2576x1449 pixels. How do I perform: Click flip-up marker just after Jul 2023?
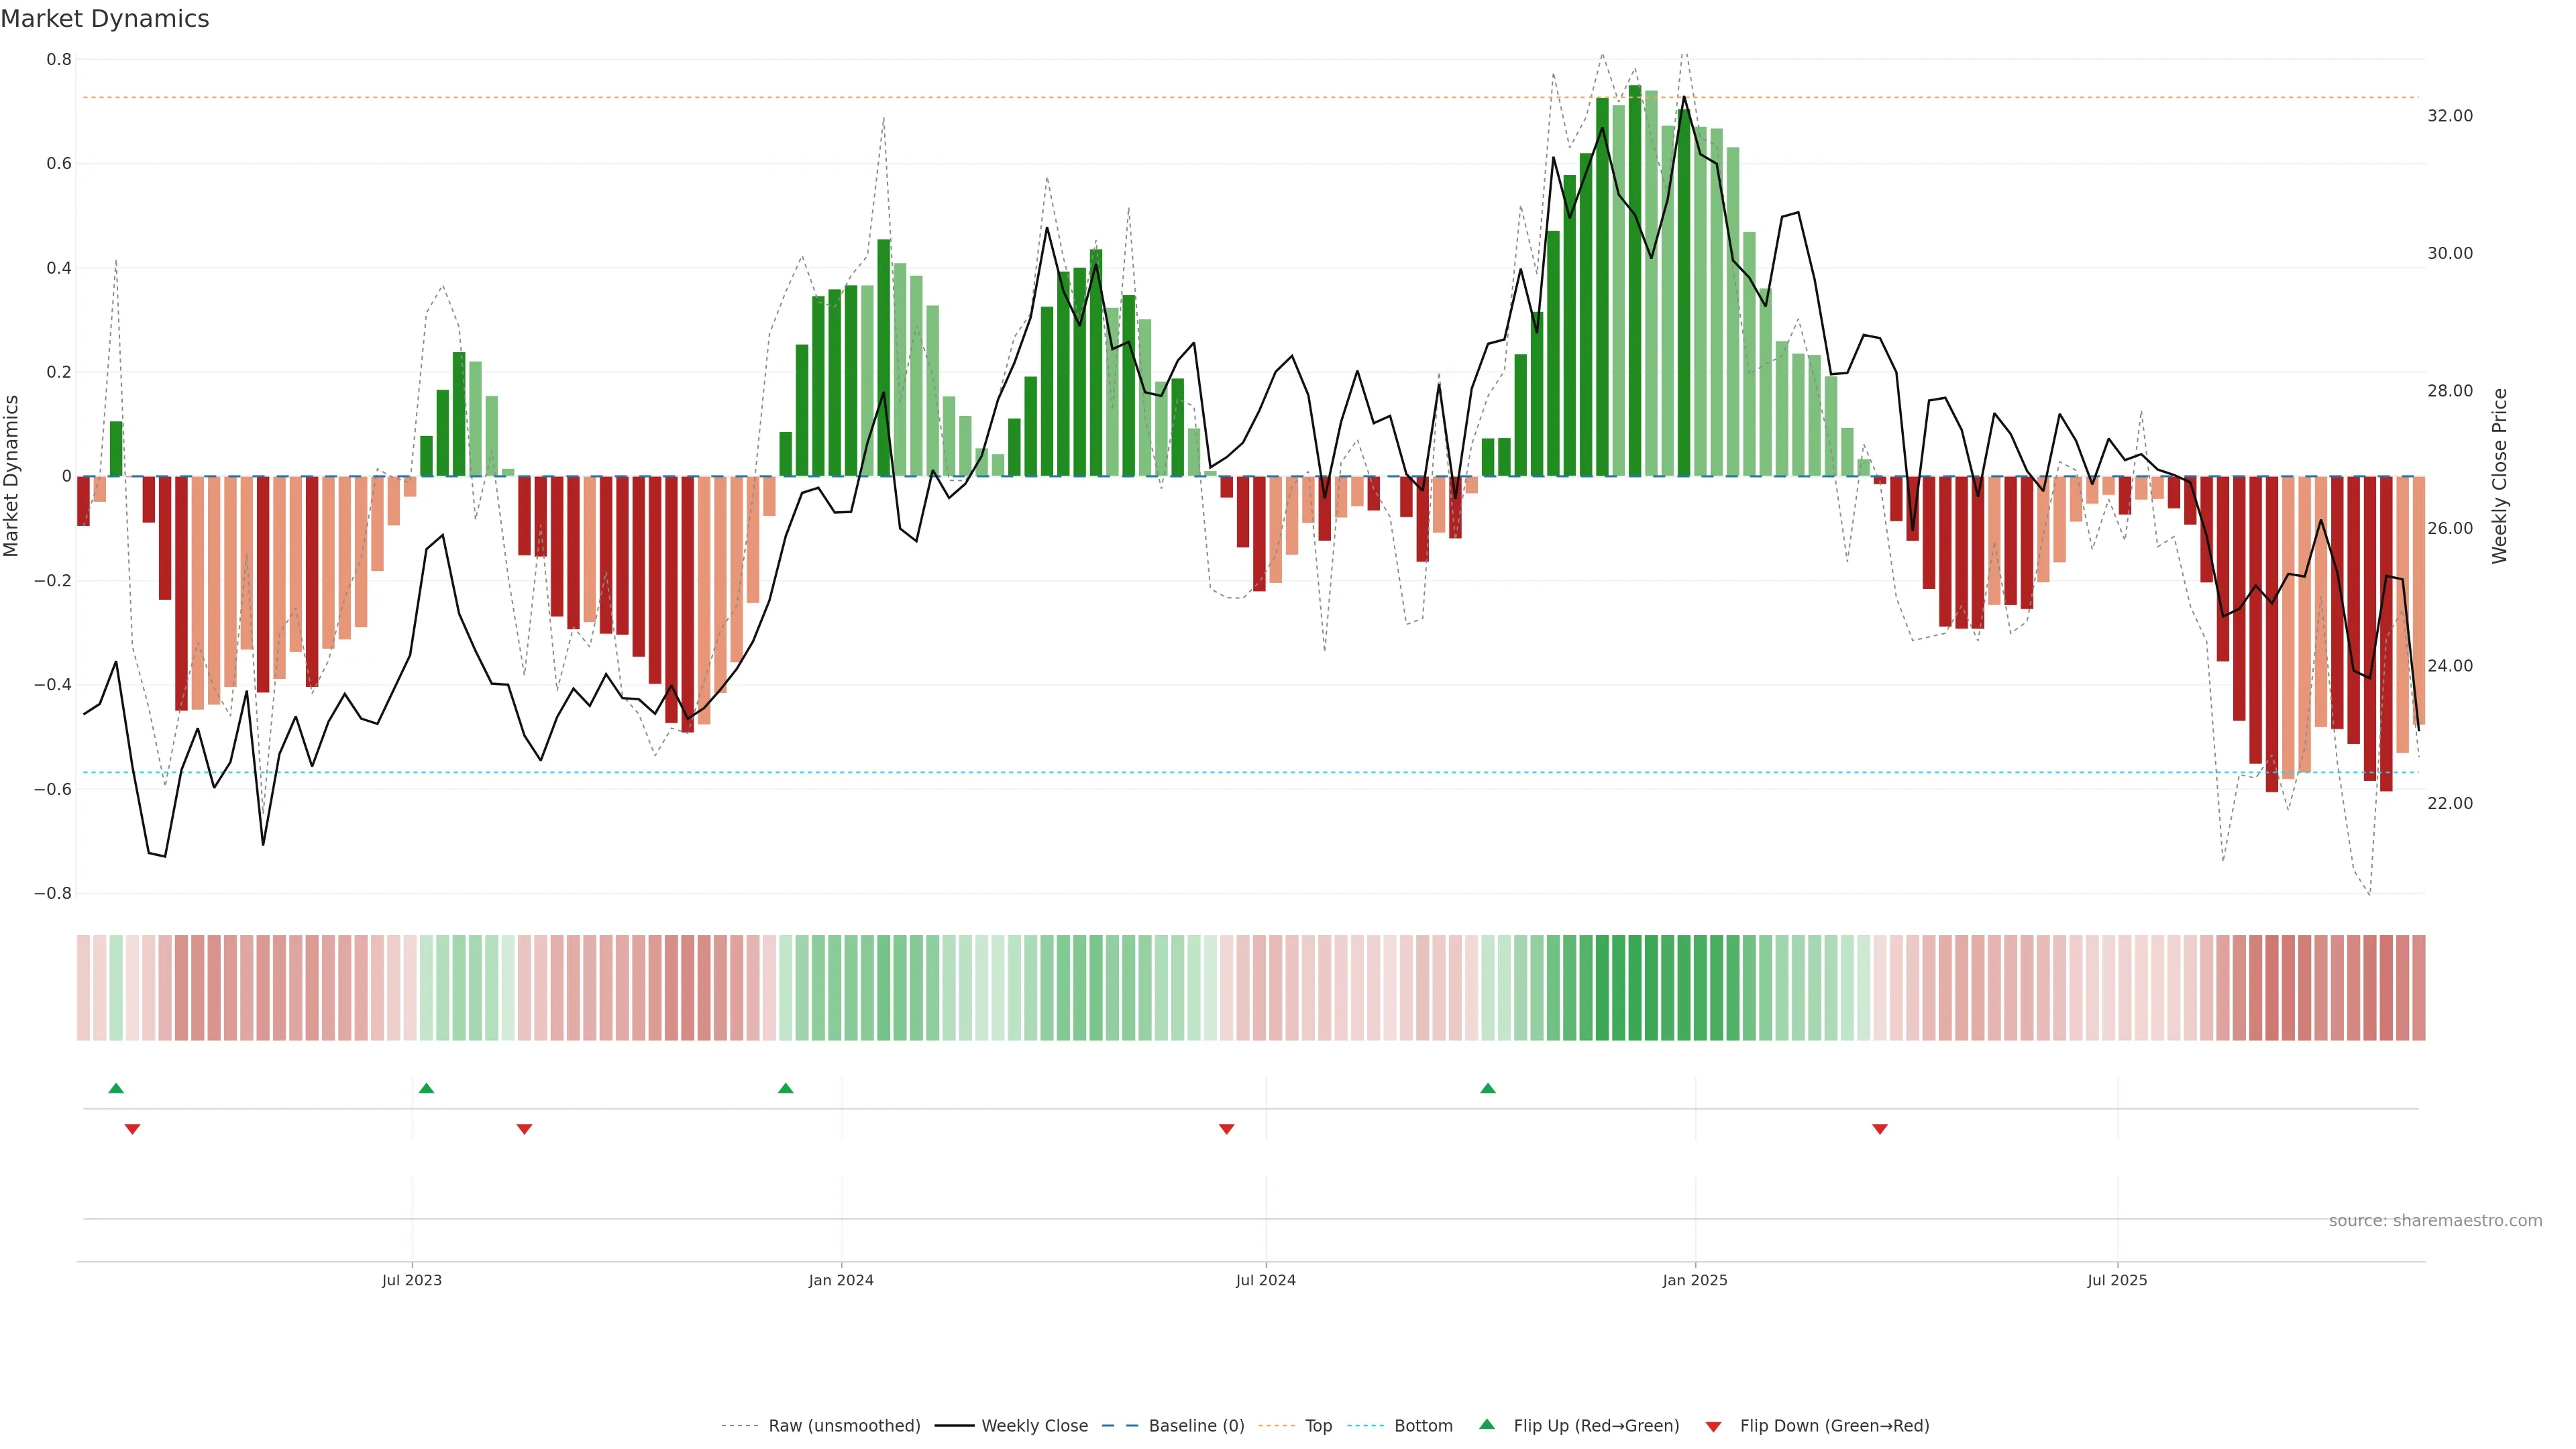click(x=426, y=1088)
